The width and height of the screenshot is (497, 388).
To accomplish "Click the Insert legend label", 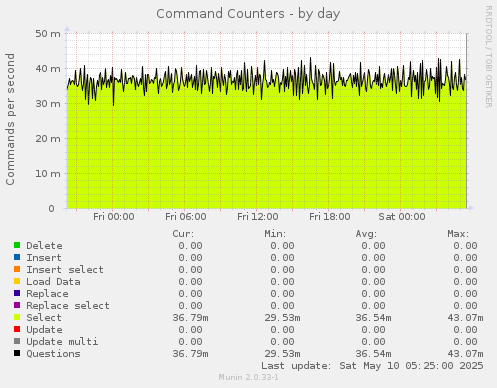I will click(x=44, y=258).
